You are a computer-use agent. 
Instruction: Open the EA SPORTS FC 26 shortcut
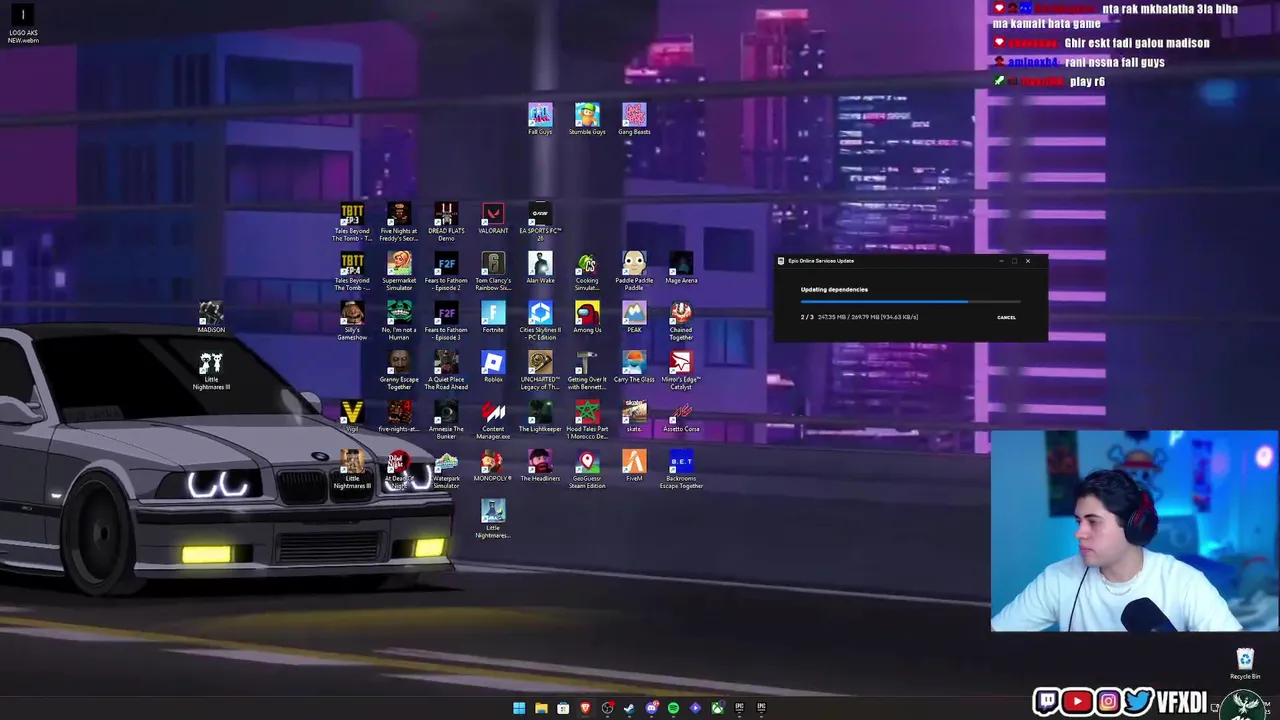click(540, 221)
